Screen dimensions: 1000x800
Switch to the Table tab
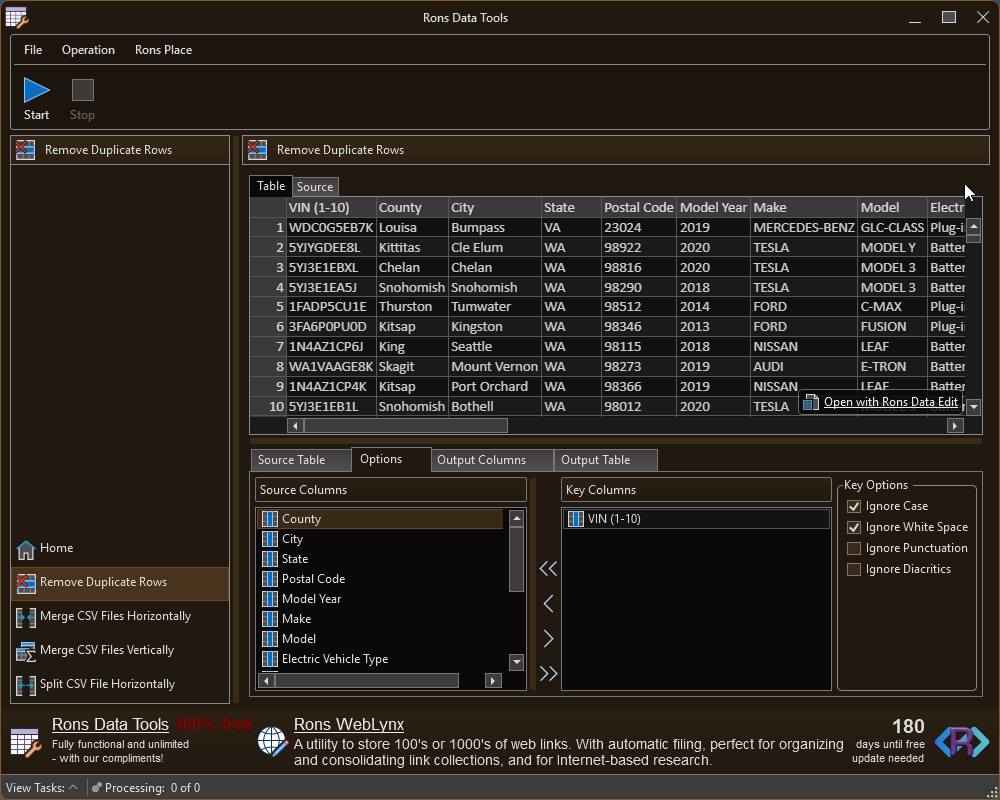coord(271,186)
